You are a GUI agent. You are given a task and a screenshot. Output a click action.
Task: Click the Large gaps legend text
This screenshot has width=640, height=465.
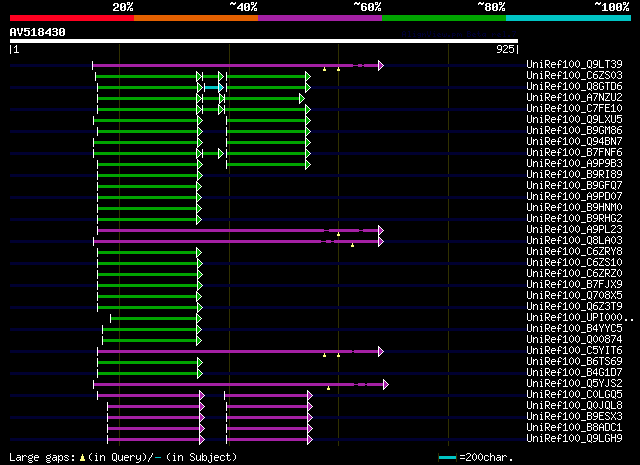click(x=123, y=457)
